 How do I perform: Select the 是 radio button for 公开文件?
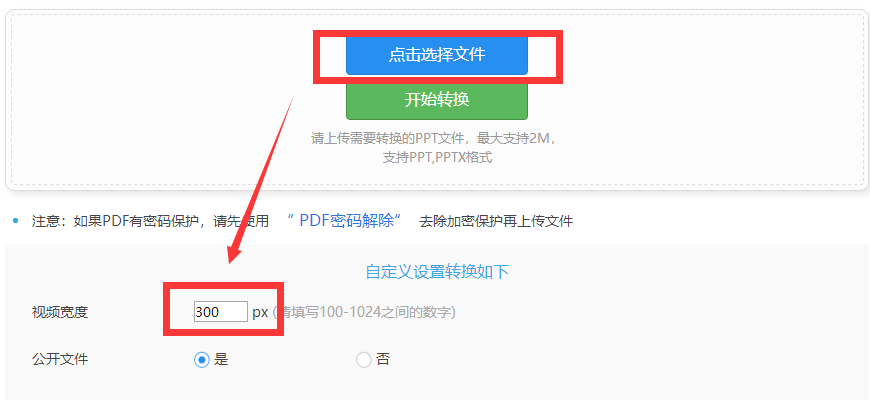[201, 360]
